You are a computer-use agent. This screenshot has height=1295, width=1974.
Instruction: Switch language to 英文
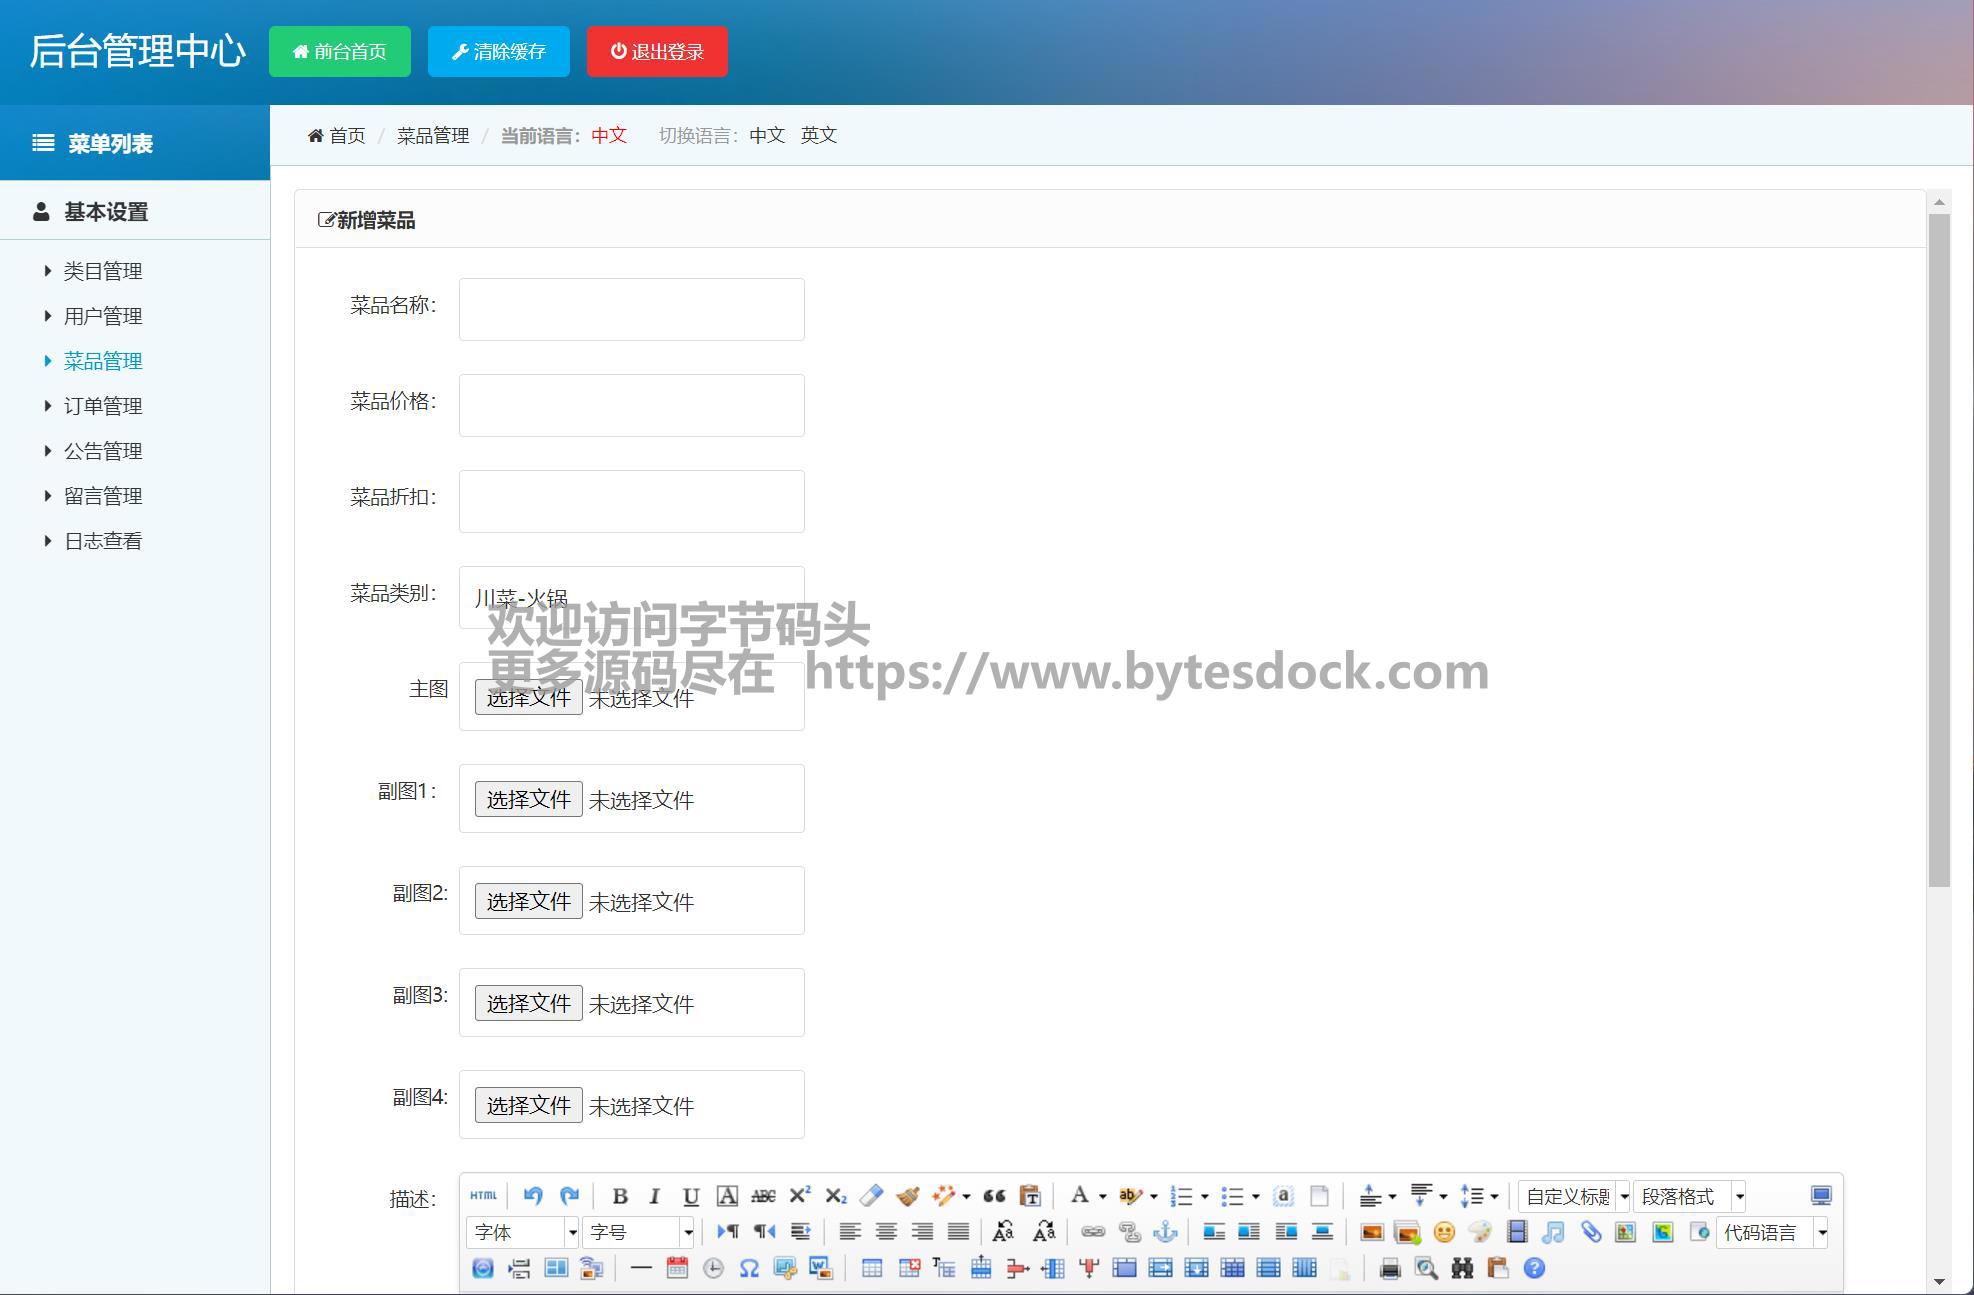point(818,135)
